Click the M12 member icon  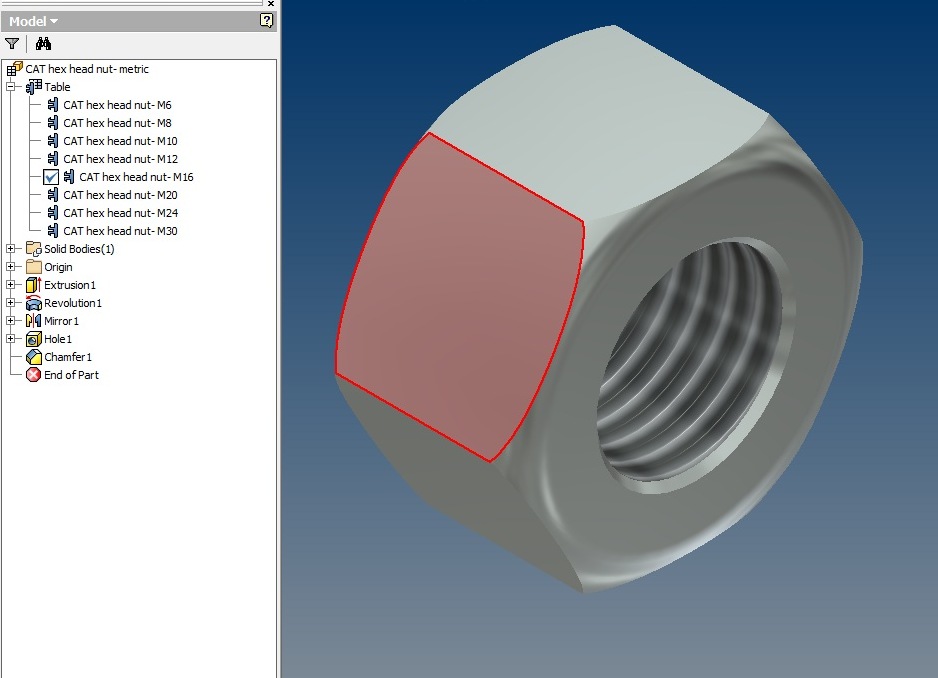[53, 159]
